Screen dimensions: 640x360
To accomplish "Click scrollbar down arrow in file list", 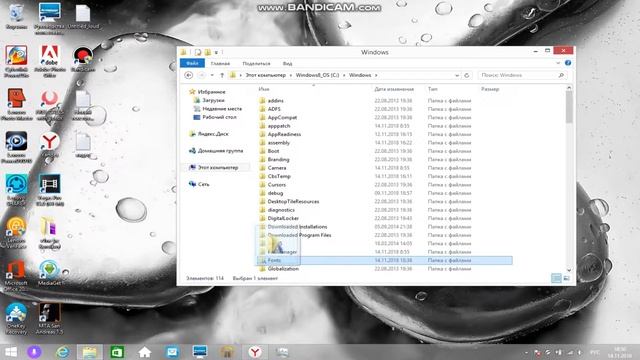I will pyautogui.click(x=569, y=270).
